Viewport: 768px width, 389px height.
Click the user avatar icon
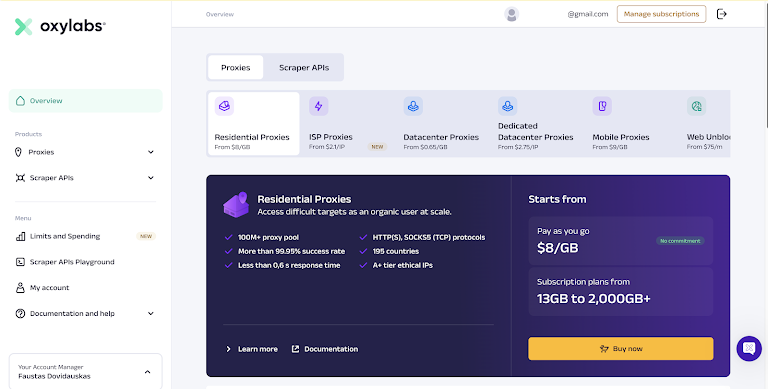(511, 14)
